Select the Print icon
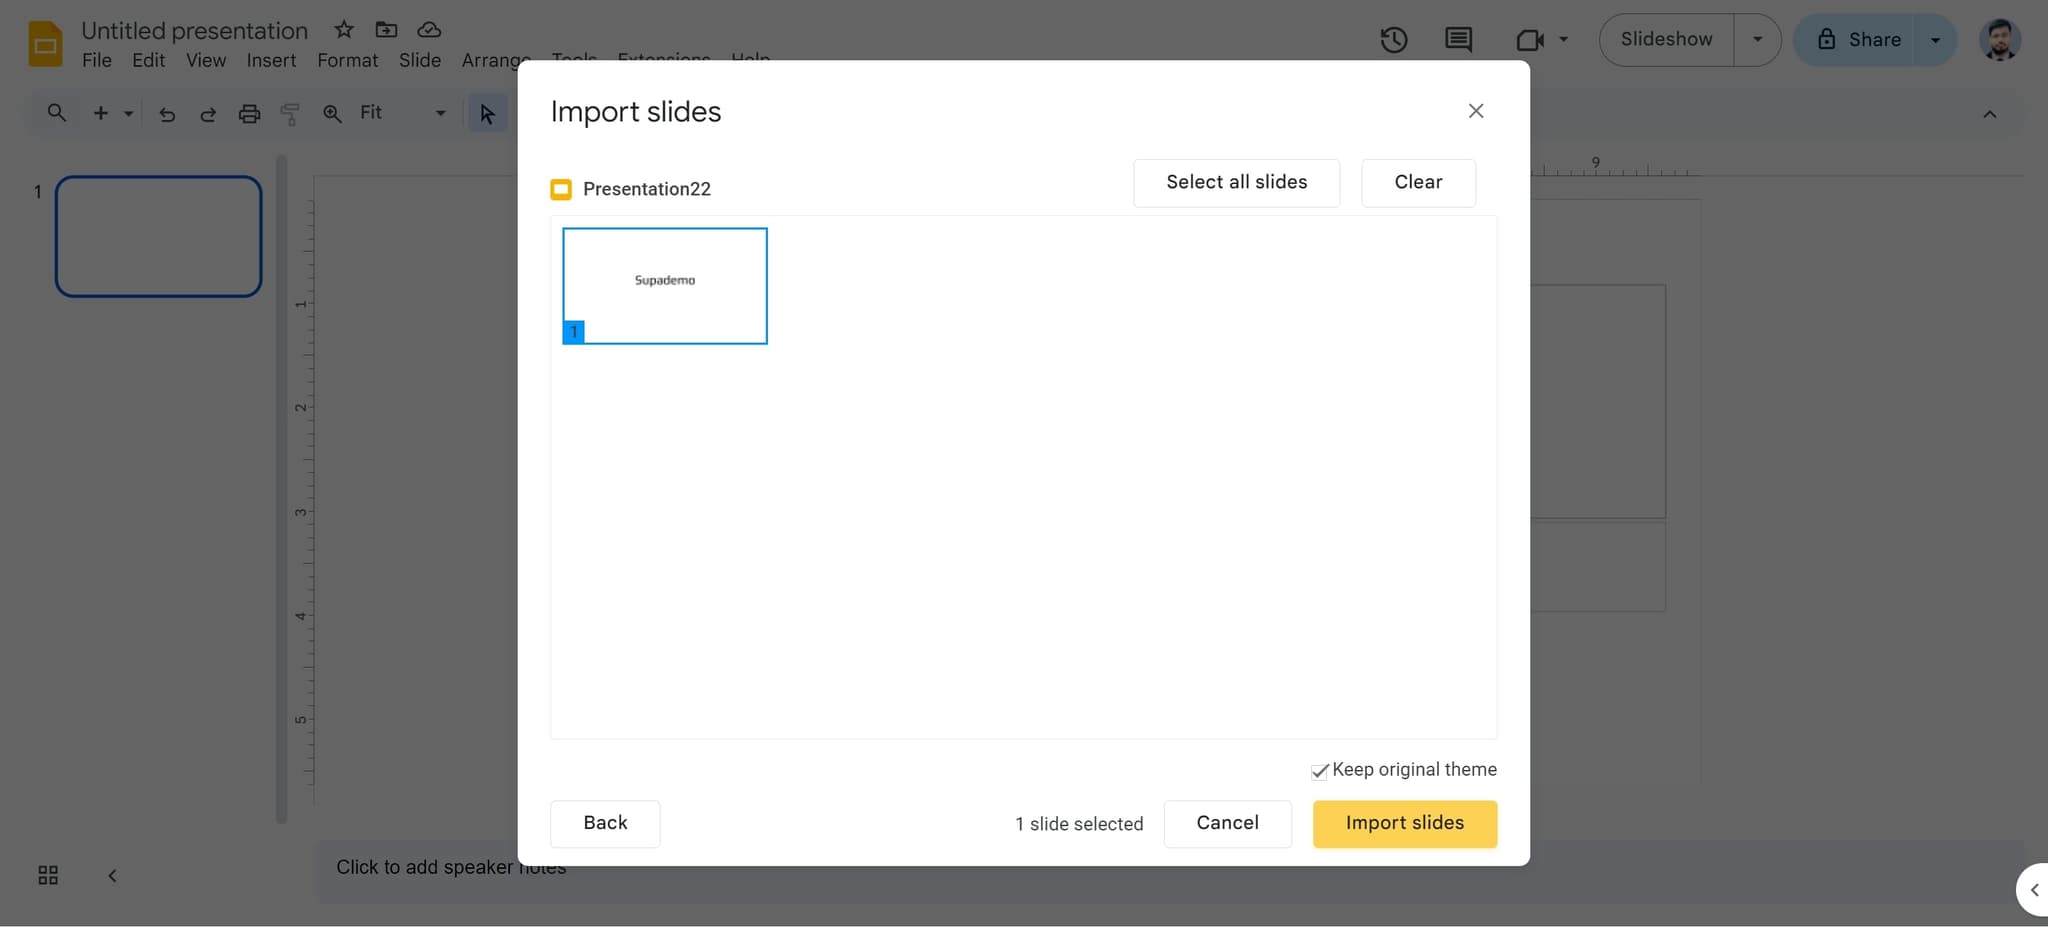This screenshot has width=2048, height=927. (248, 113)
